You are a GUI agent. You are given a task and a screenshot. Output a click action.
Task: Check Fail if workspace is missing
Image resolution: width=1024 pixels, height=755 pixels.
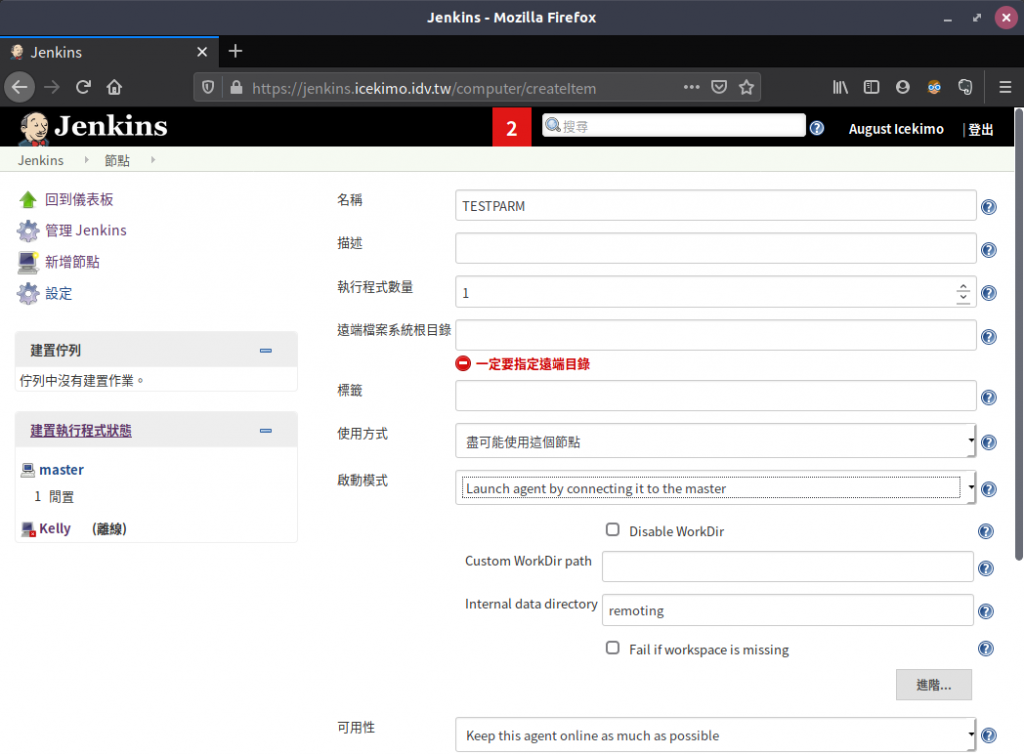[613, 648]
